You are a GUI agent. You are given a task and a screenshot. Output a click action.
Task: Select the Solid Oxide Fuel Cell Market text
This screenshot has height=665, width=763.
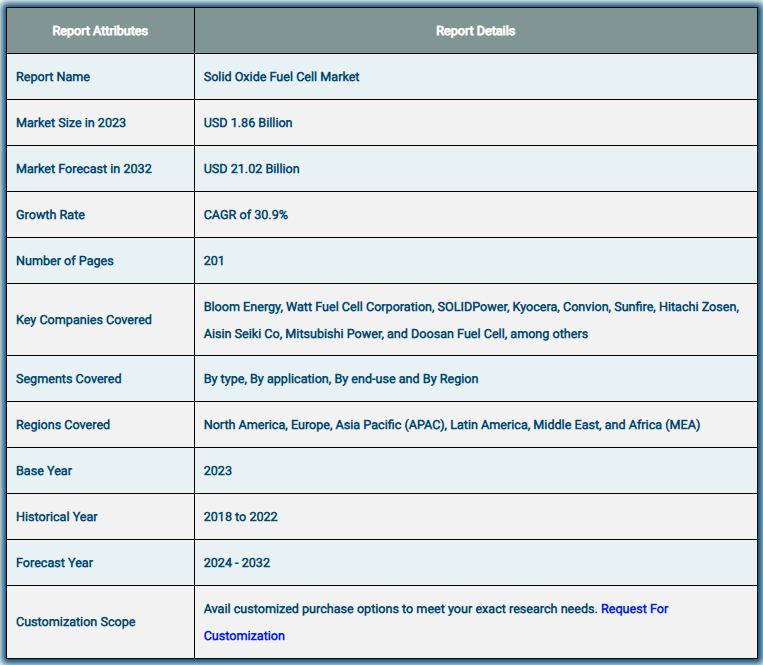[281, 77]
